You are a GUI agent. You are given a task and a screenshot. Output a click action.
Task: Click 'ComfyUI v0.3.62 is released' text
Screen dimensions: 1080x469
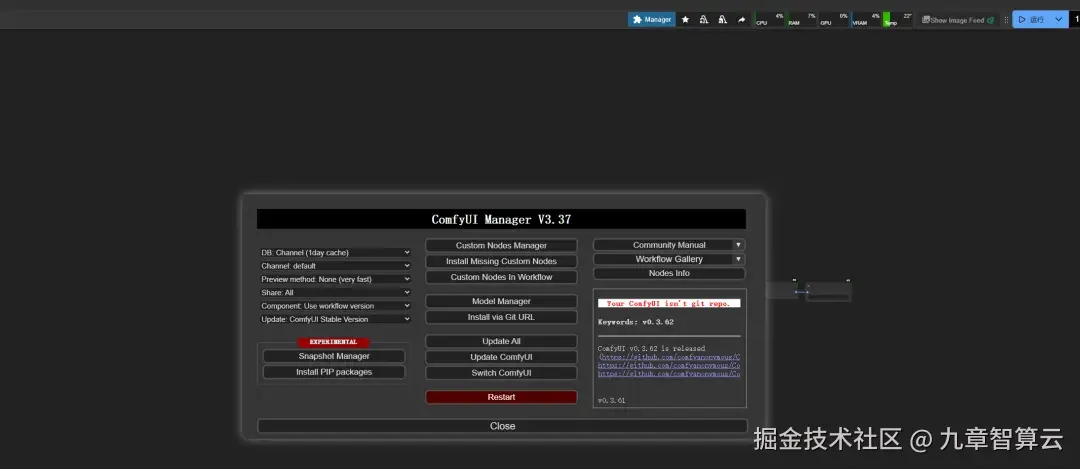point(651,348)
